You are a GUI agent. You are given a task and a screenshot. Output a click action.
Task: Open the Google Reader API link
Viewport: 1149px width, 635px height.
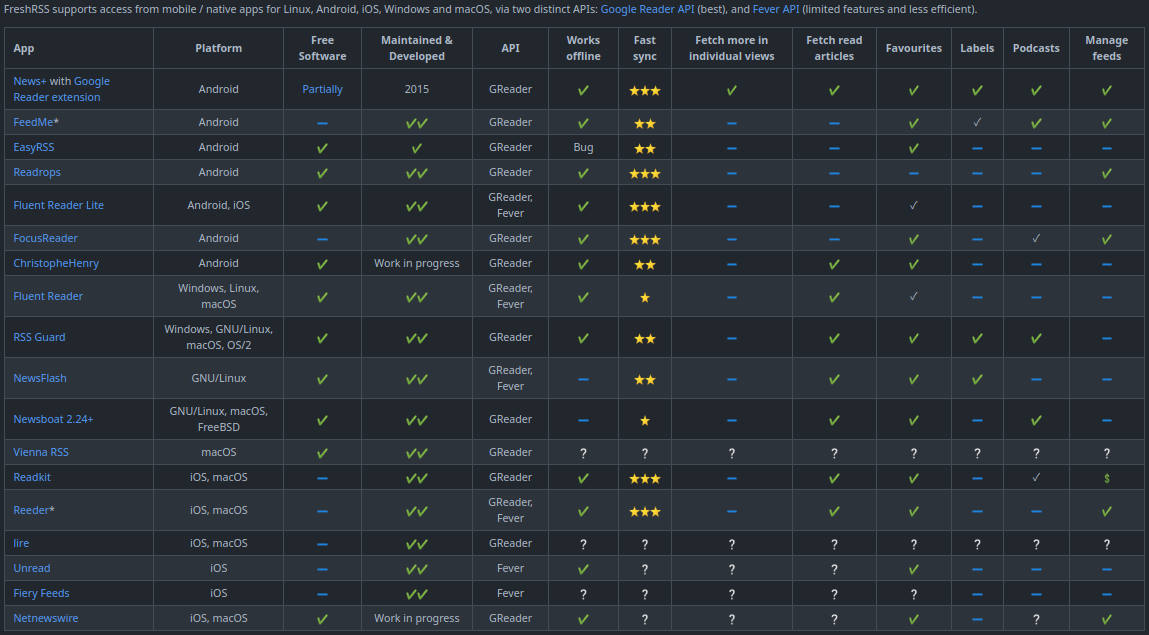coord(647,10)
